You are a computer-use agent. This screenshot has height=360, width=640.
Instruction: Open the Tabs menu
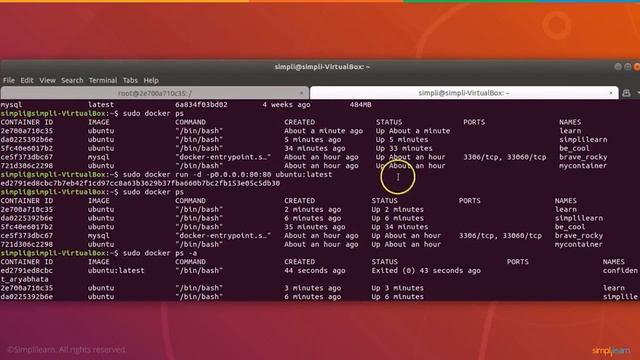click(130, 80)
